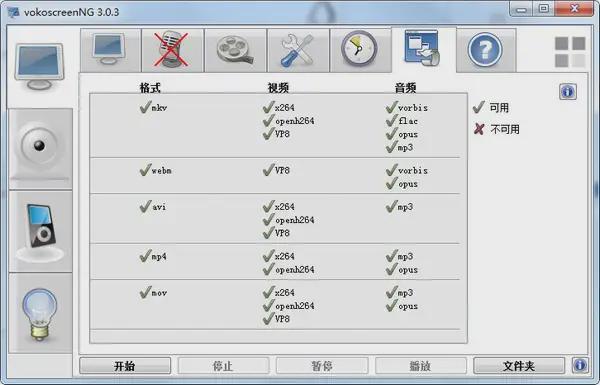Click the 文件夹 folder button
This screenshot has height=385, width=600.
click(519, 366)
